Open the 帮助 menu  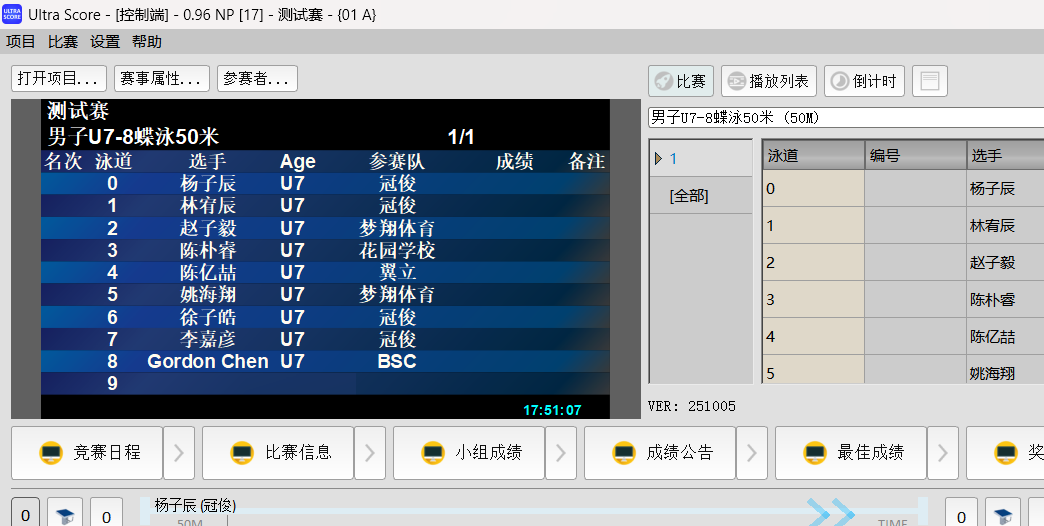pos(147,42)
